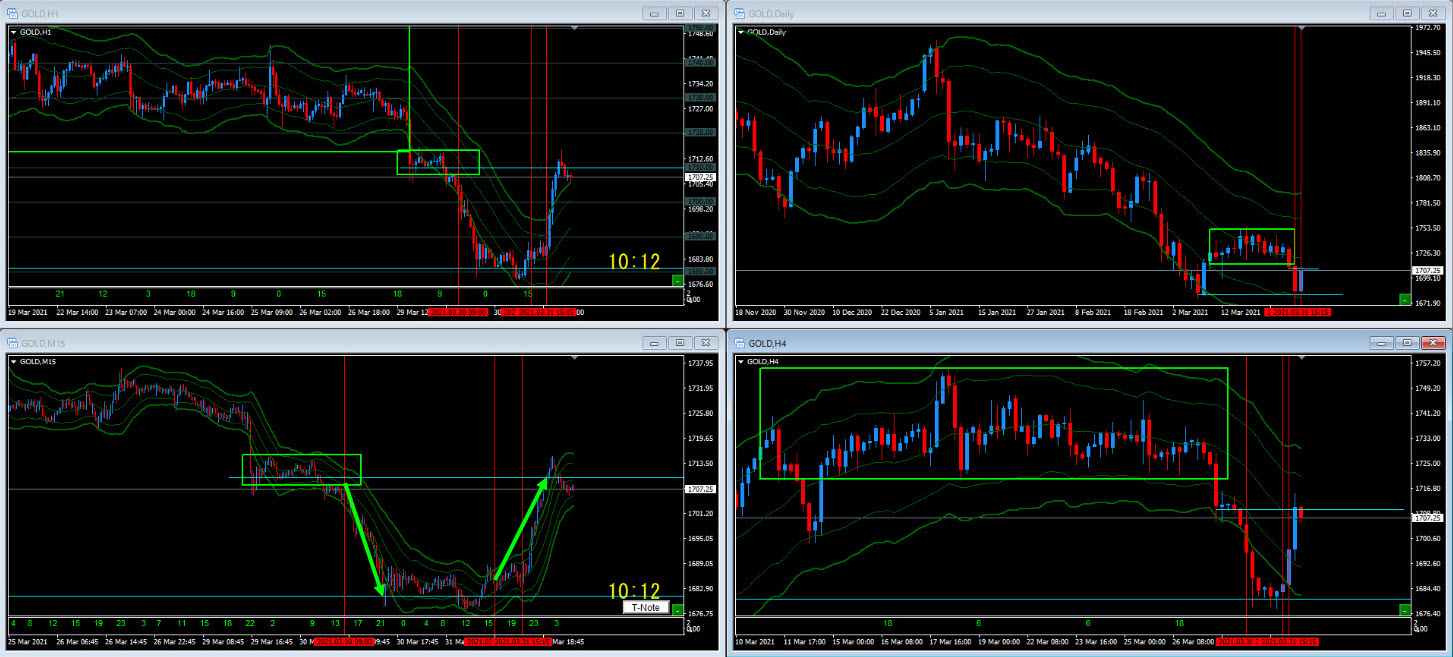This screenshot has height=657, width=1453.
Task: Click the 1734.20 price on H1 scale
Action: click(700, 84)
